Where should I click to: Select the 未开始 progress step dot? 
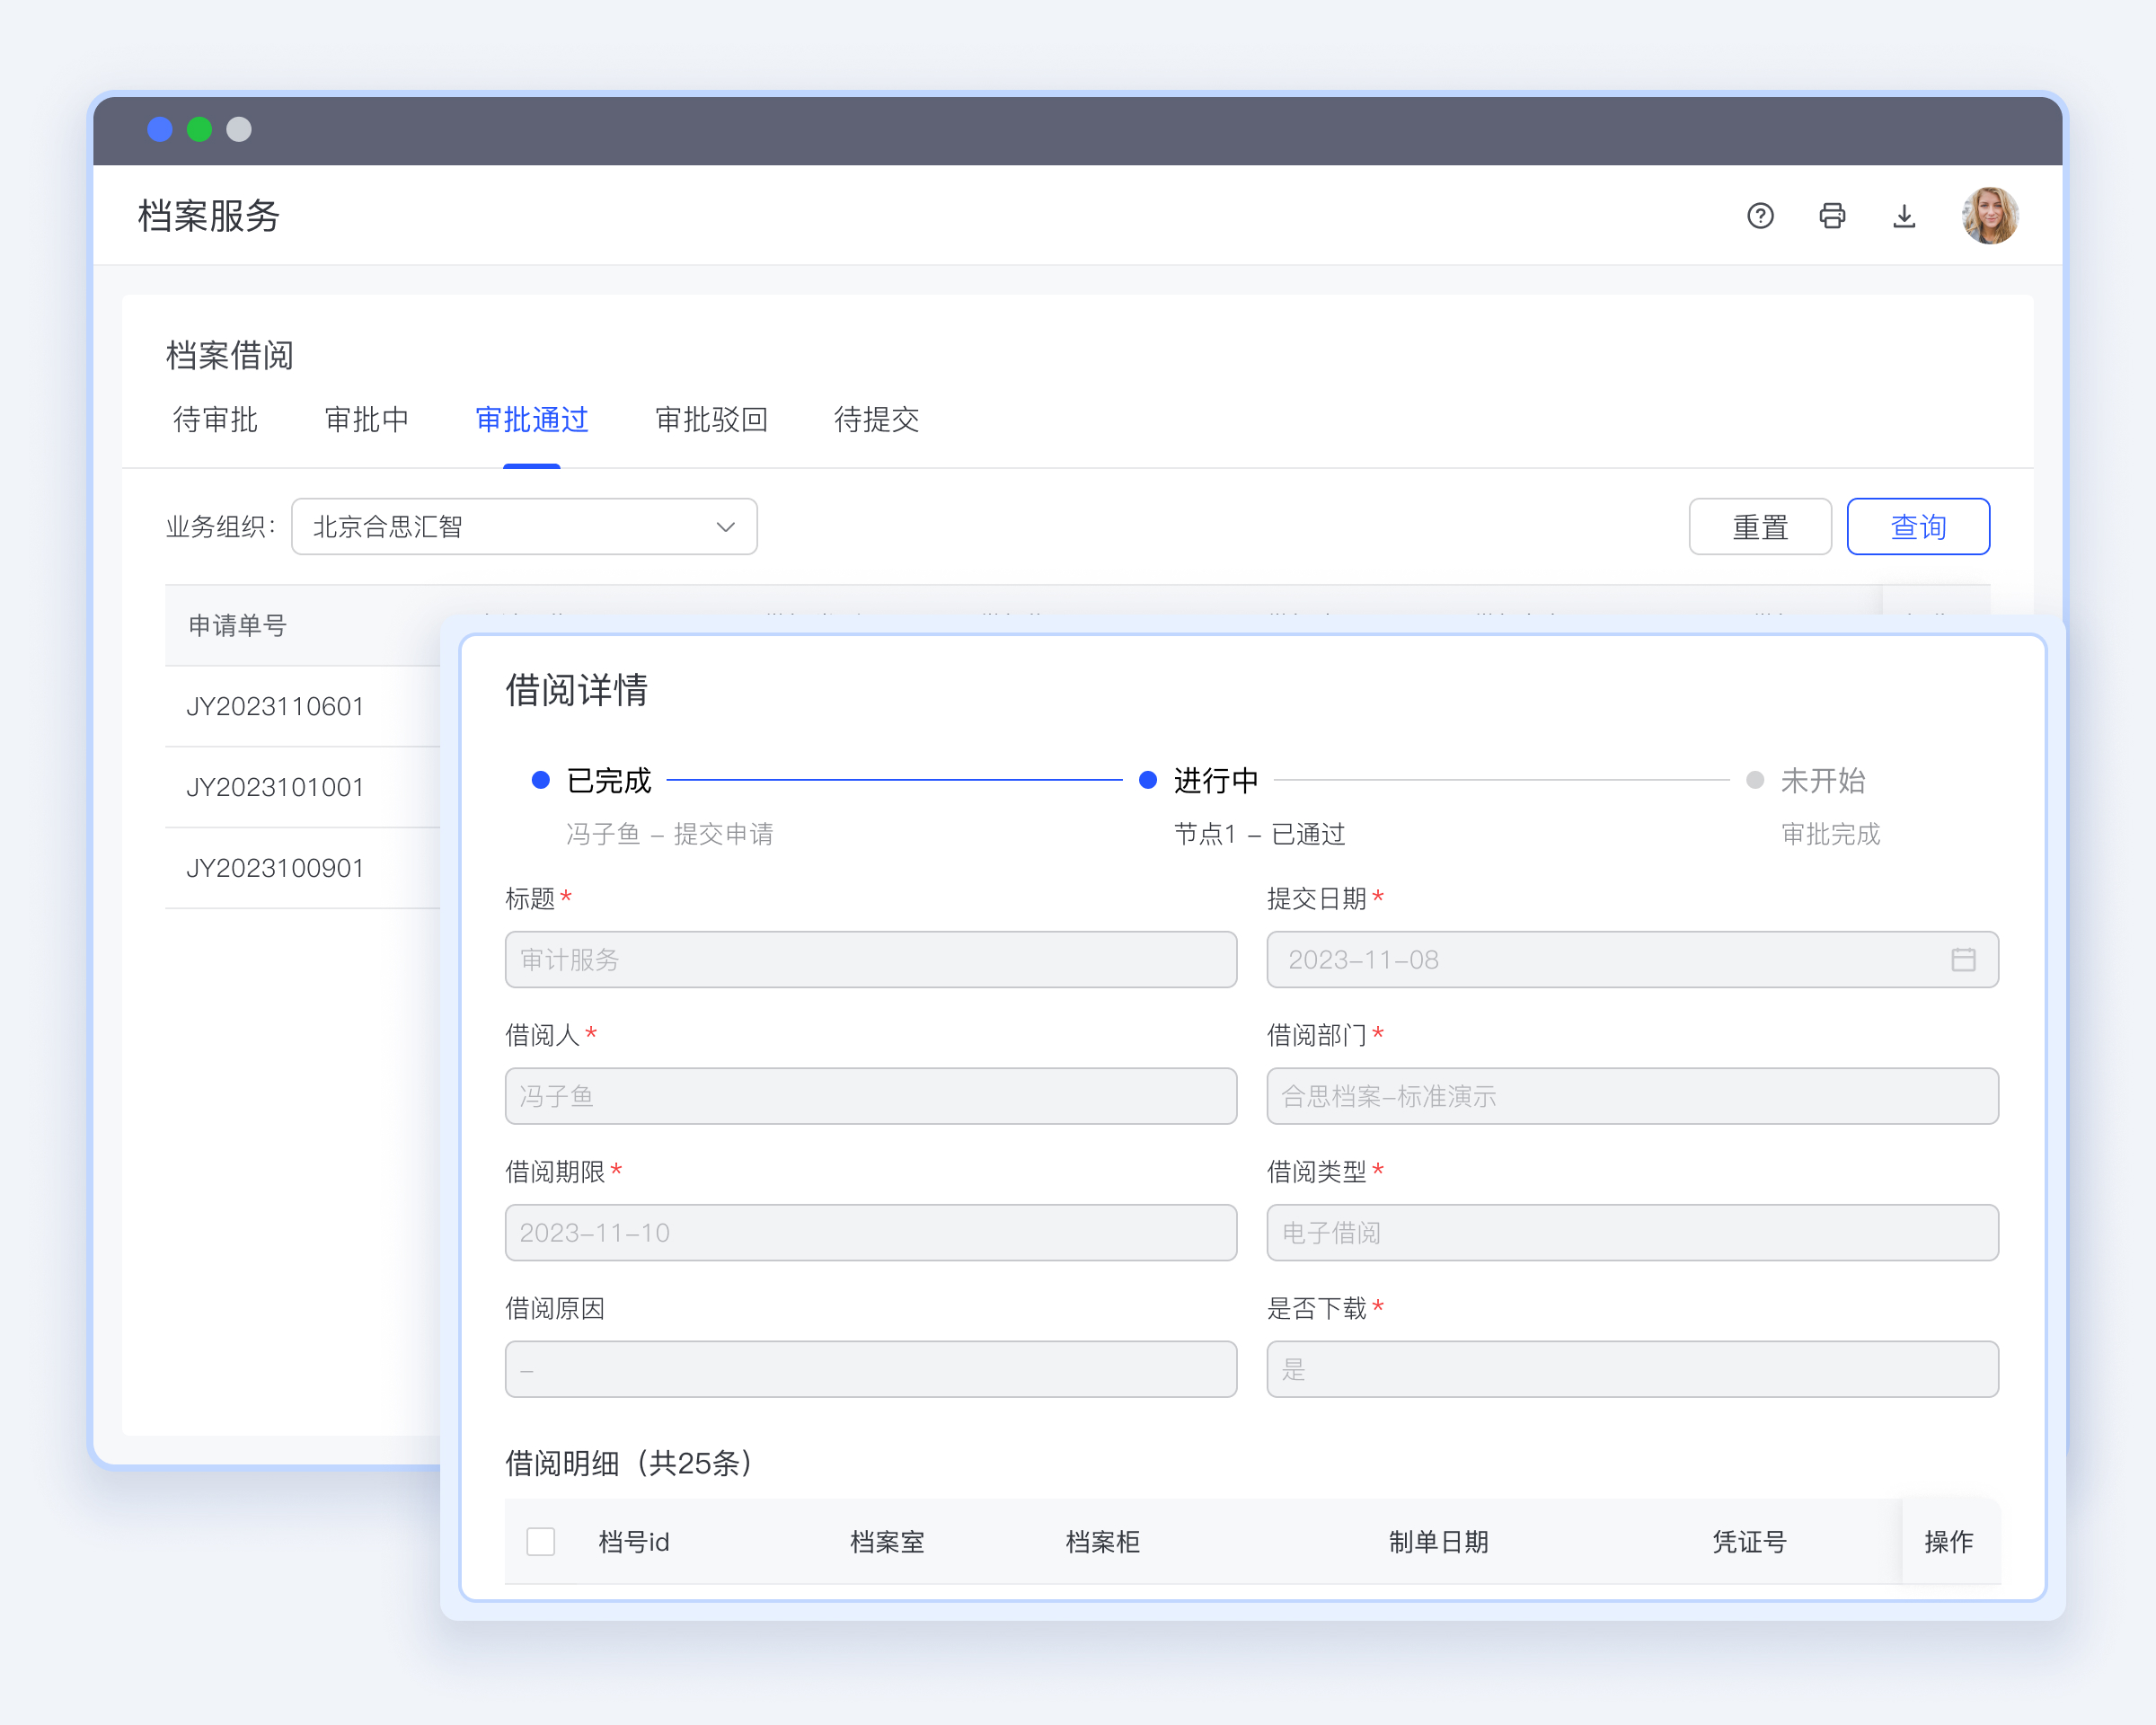coord(1754,780)
